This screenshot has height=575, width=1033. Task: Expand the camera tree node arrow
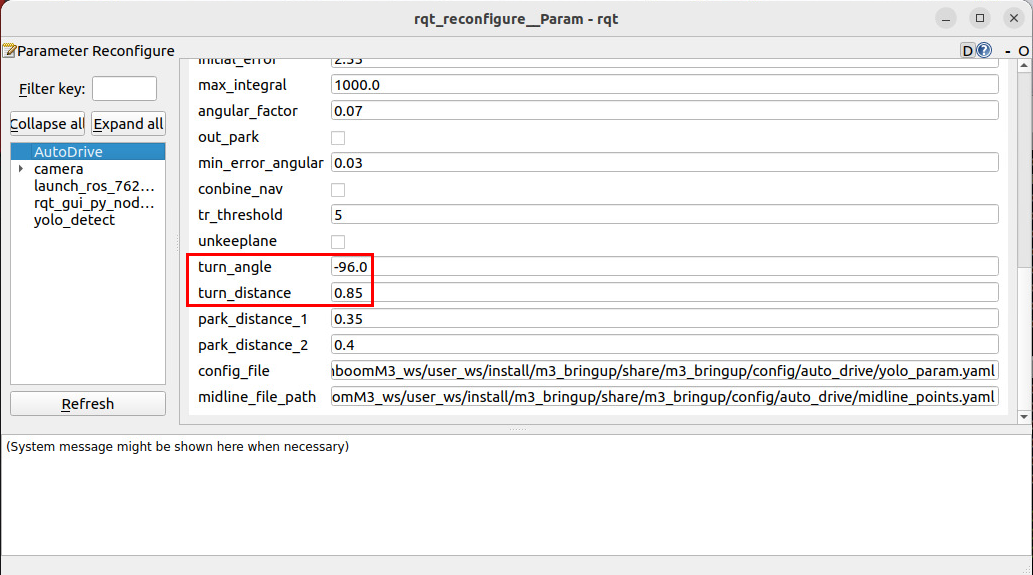[x=21, y=169]
